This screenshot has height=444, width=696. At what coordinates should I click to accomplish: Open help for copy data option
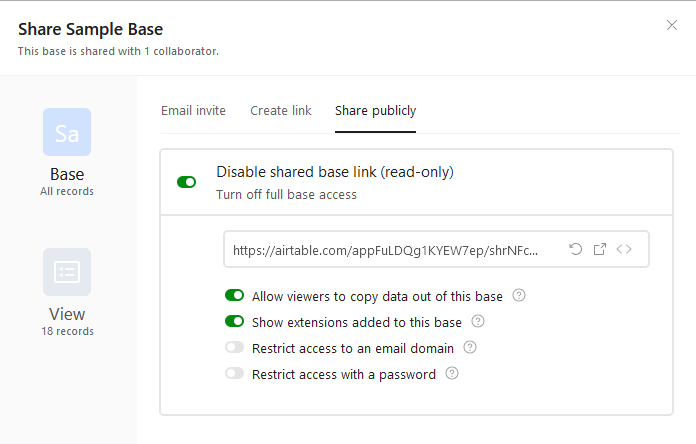(519, 295)
